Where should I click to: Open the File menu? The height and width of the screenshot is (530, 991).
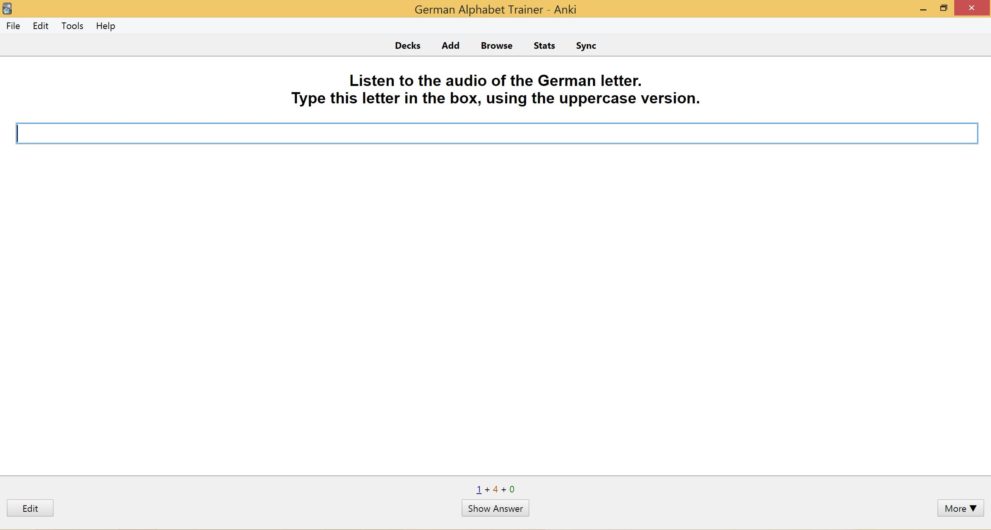[13, 26]
